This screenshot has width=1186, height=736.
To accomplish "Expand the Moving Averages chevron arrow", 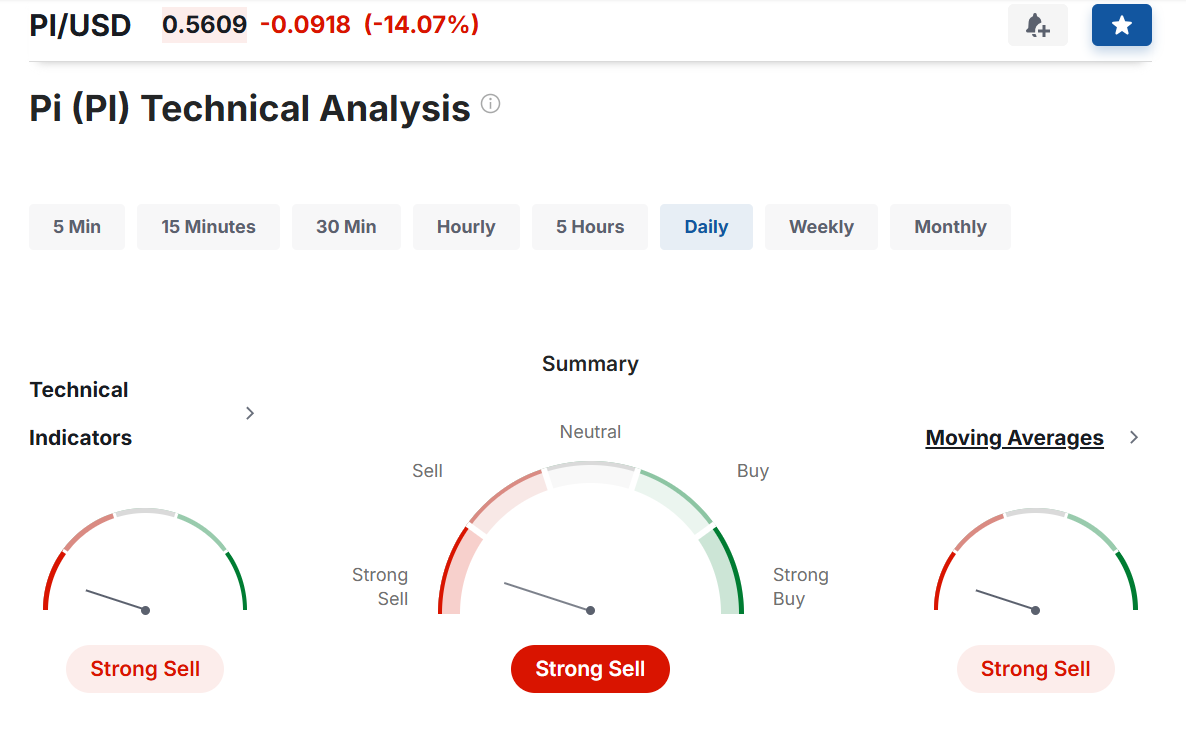I will pyautogui.click(x=1133, y=437).
